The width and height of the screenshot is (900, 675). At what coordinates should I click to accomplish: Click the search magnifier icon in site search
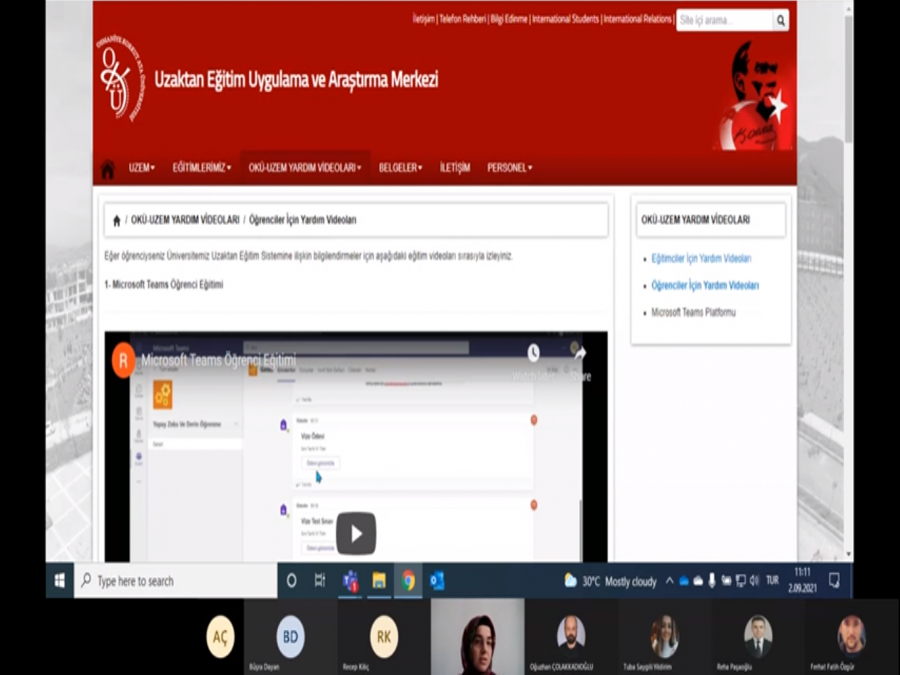pyautogui.click(x=781, y=21)
